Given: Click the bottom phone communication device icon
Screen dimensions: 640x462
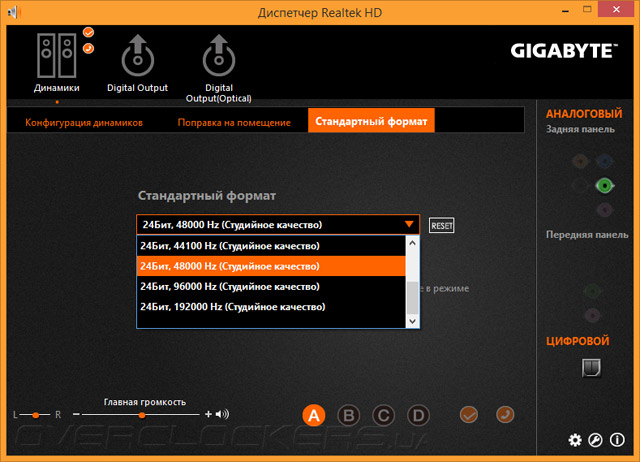Looking at the screenshot, I should coord(505,415).
